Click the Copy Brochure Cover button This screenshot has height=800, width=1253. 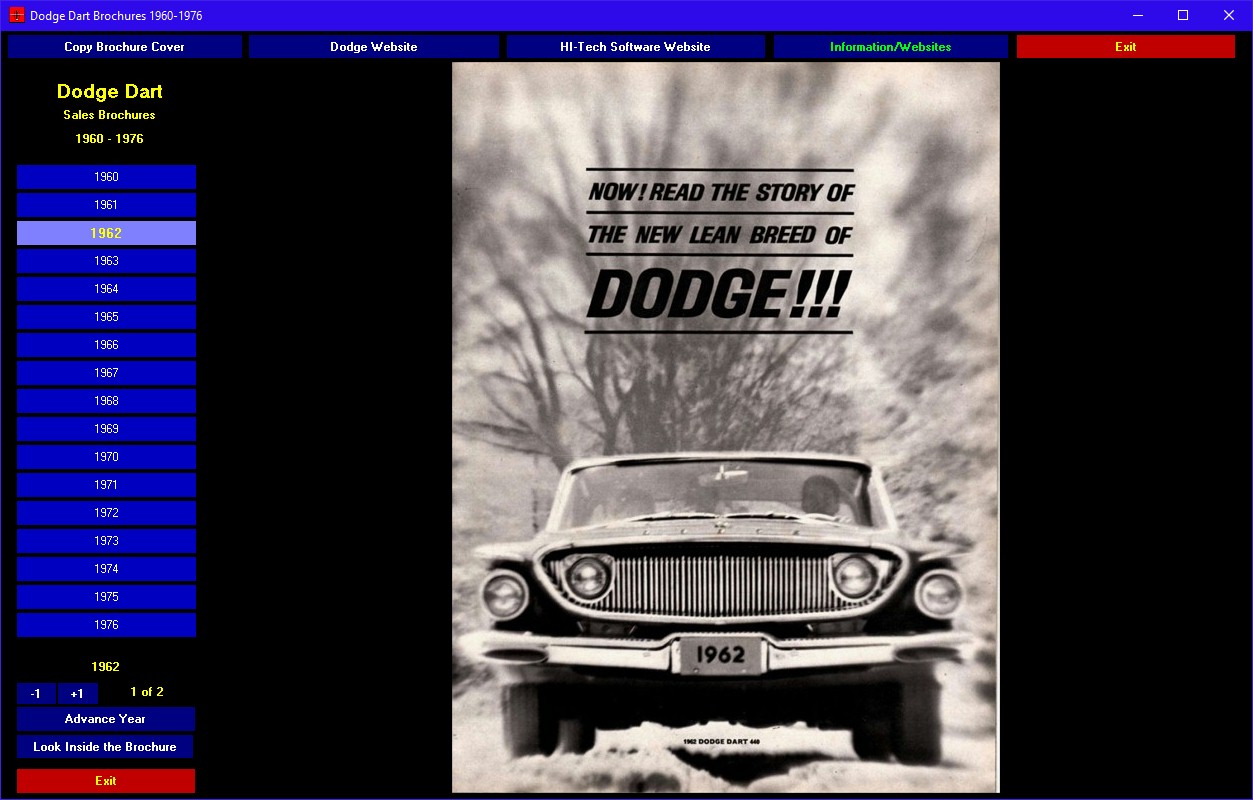pos(125,47)
